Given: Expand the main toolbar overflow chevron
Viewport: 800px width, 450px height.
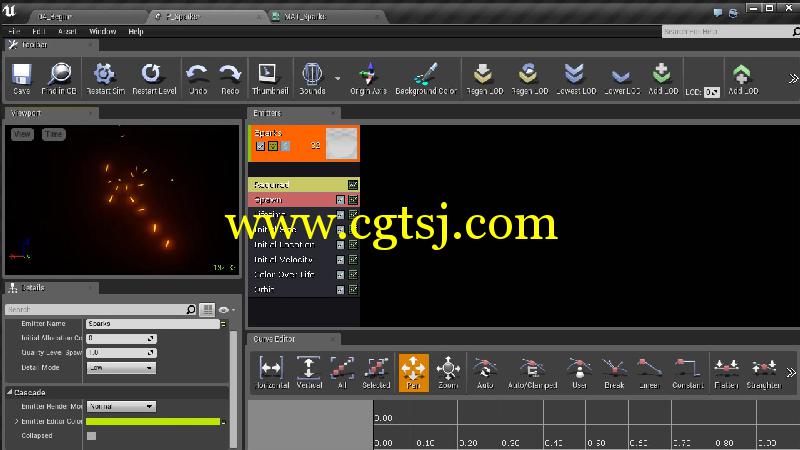Looking at the screenshot, I should [792, 79].
